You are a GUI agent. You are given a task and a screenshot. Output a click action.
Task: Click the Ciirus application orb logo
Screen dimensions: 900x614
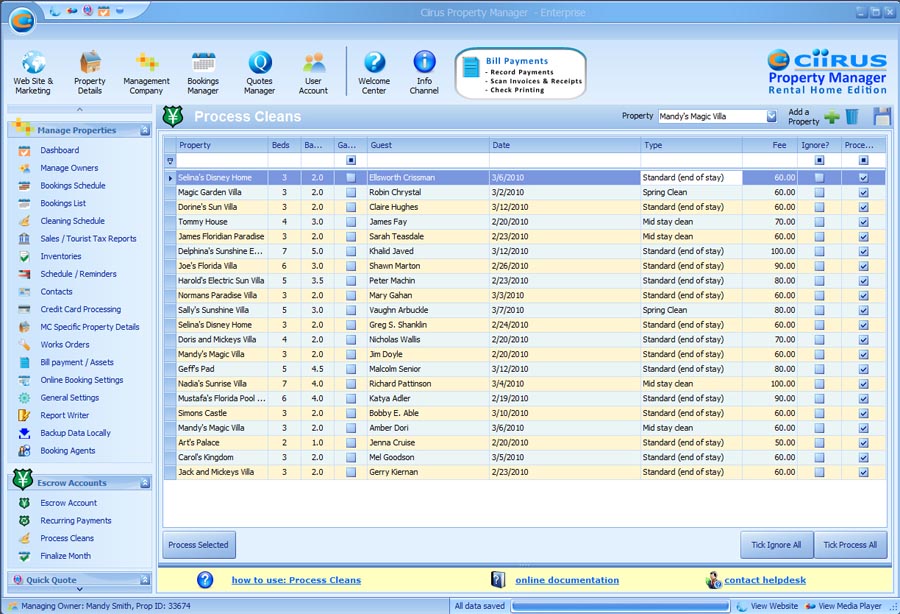pos(22,21)
